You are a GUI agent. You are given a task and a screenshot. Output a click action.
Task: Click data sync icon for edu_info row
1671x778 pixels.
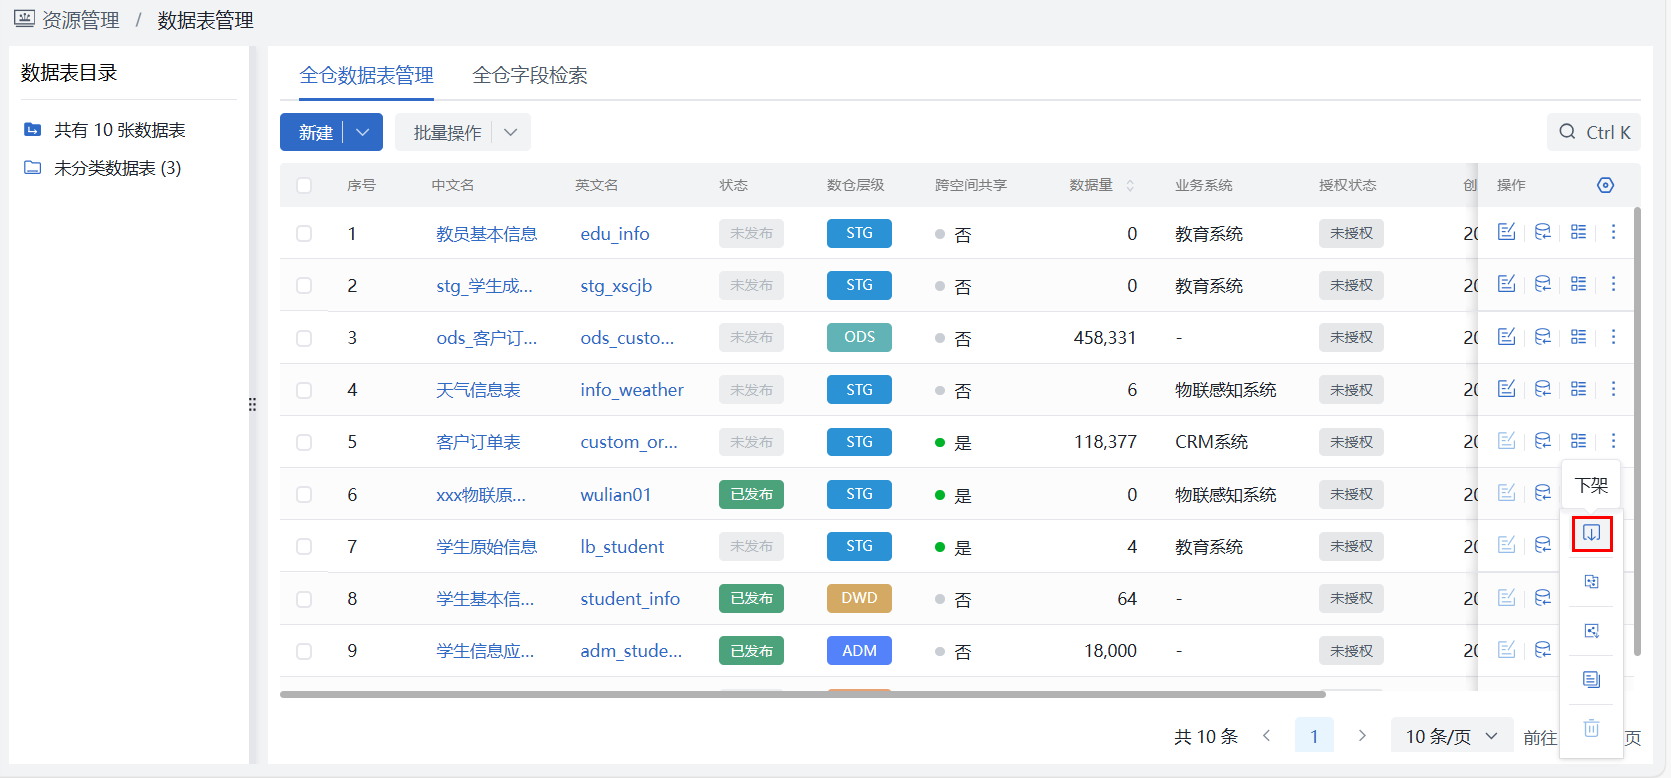[1543, 232]
